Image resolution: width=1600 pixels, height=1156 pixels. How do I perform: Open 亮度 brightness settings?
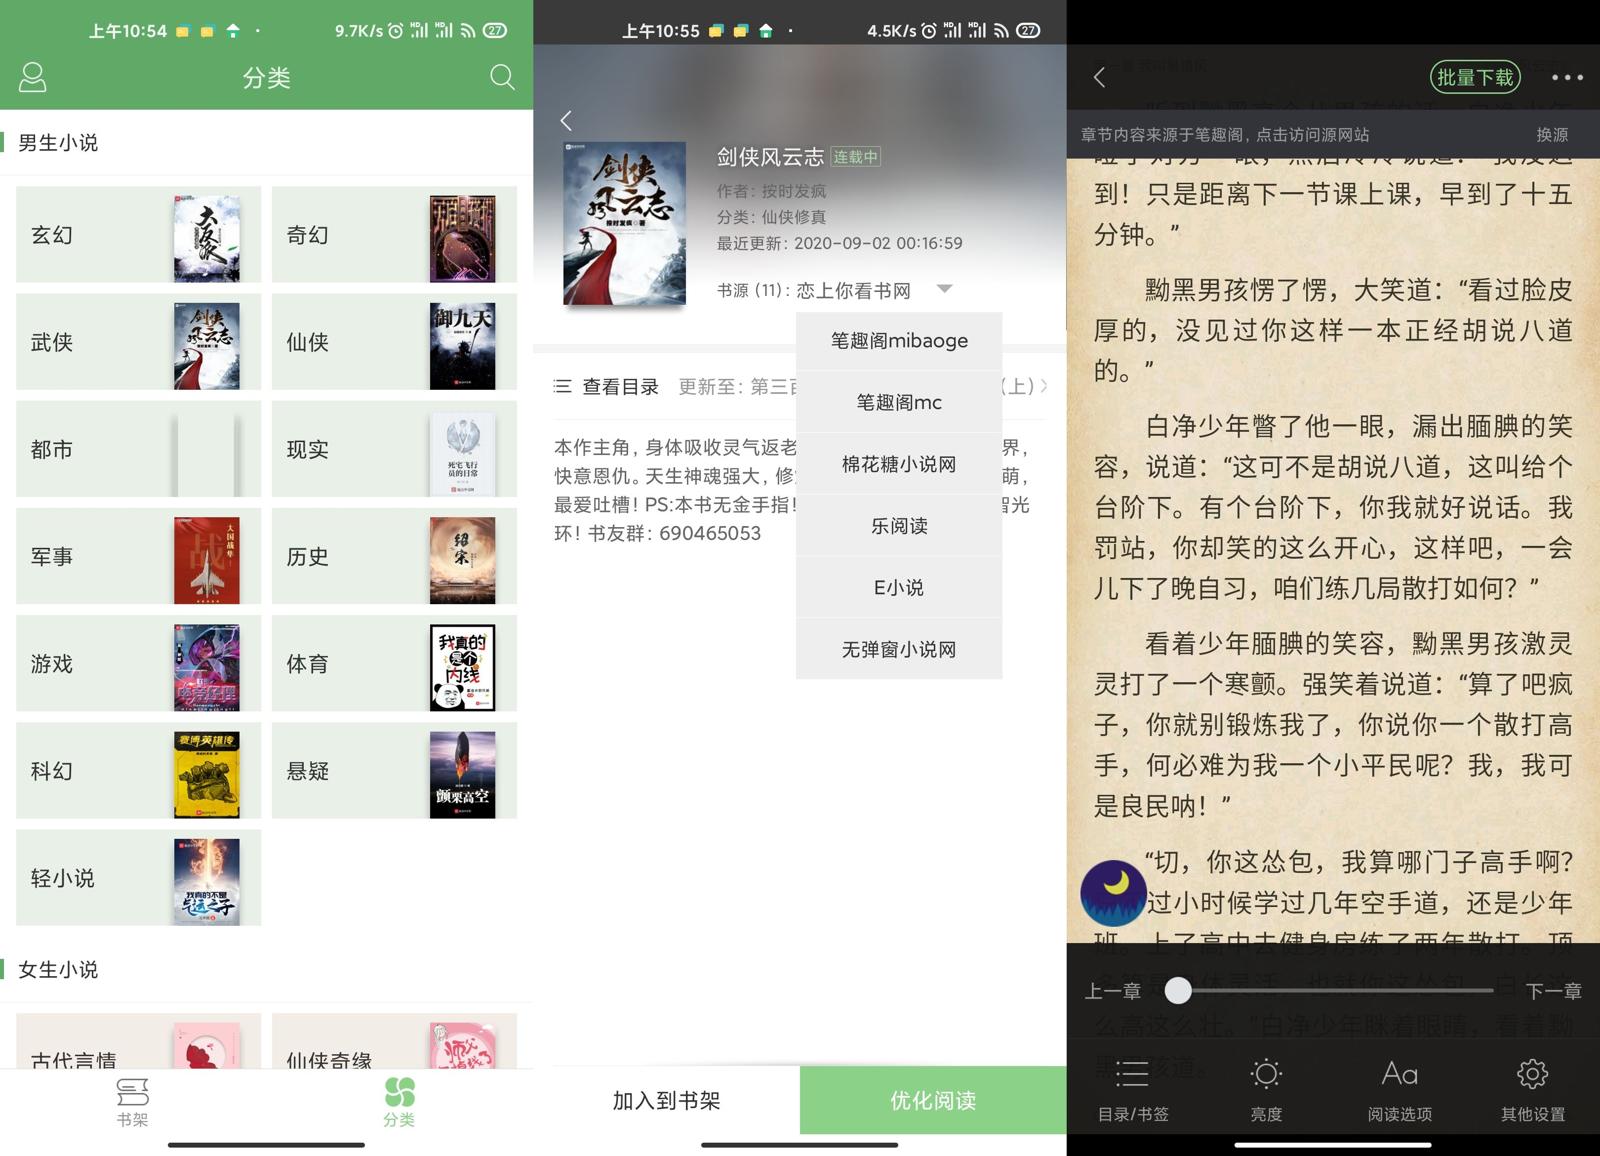[x=1266, y=1090]
